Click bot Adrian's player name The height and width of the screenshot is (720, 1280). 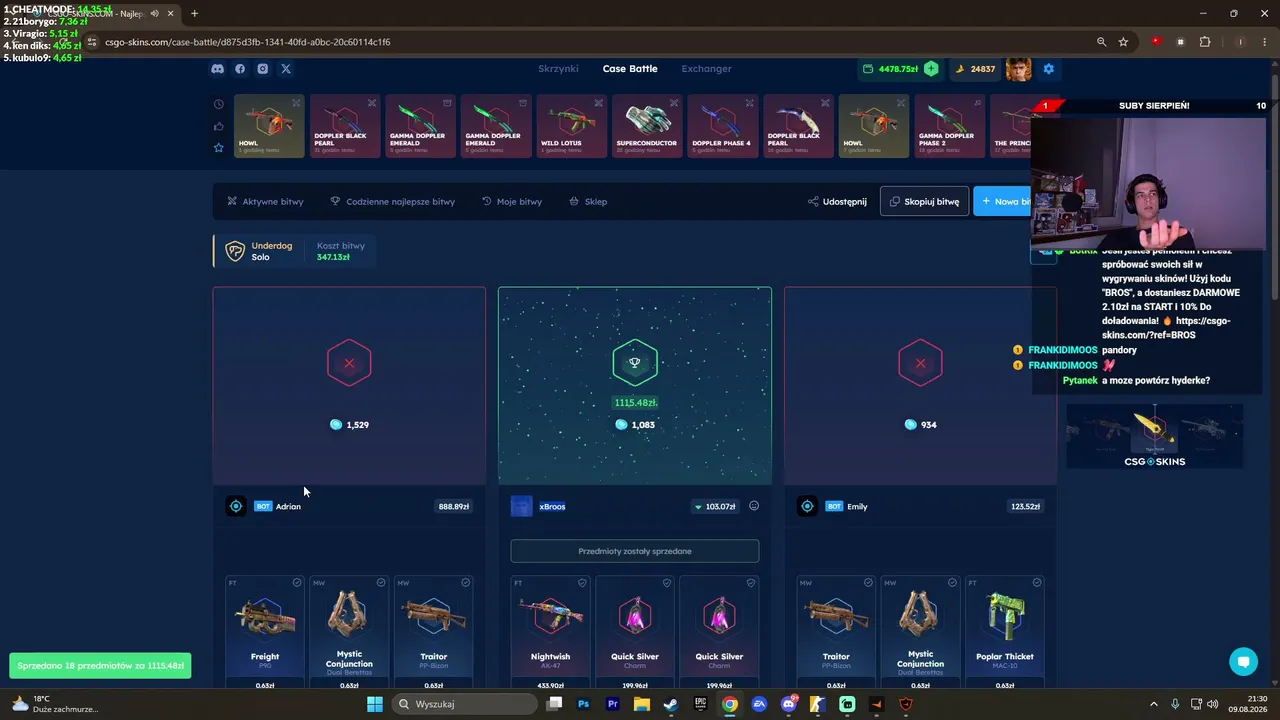tap(288, 507)
